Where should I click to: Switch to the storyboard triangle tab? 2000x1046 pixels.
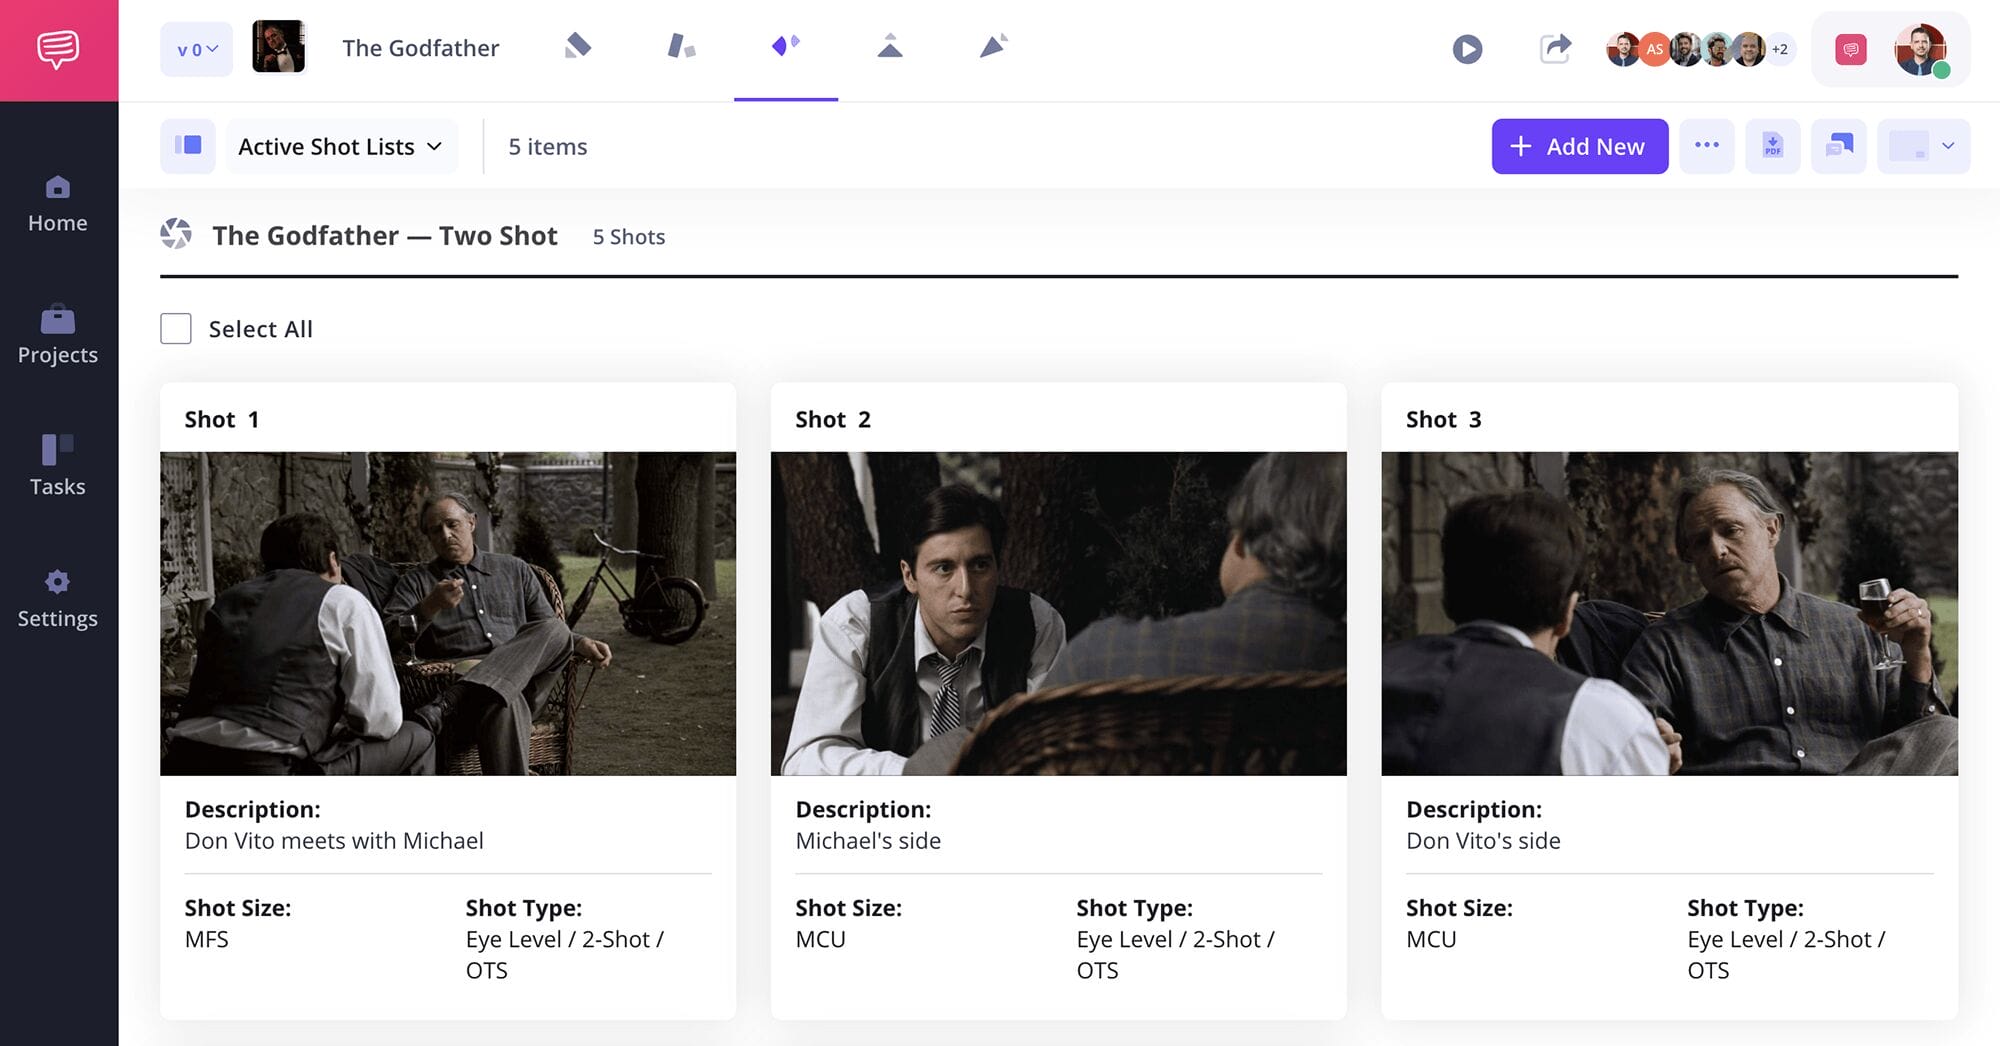(890, 46)
